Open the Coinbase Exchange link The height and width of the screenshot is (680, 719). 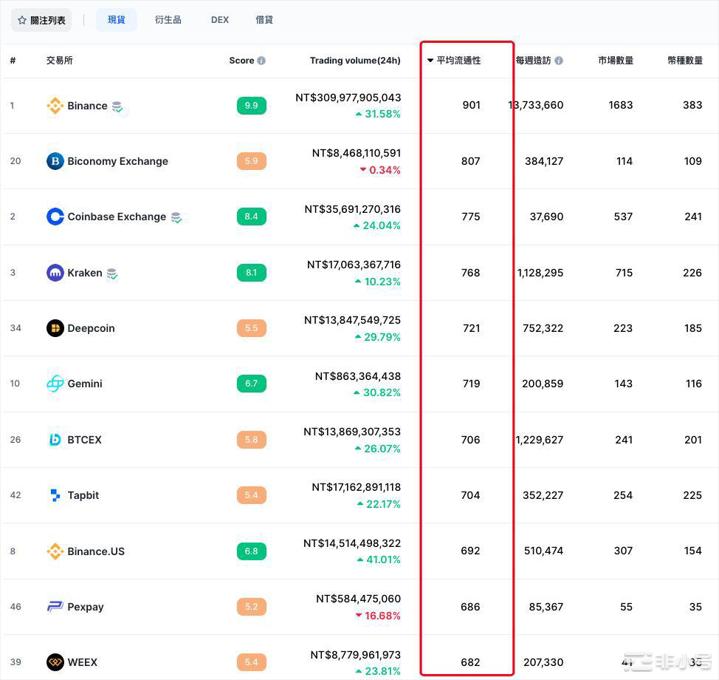pyautogui.click(x=117, y=216)
